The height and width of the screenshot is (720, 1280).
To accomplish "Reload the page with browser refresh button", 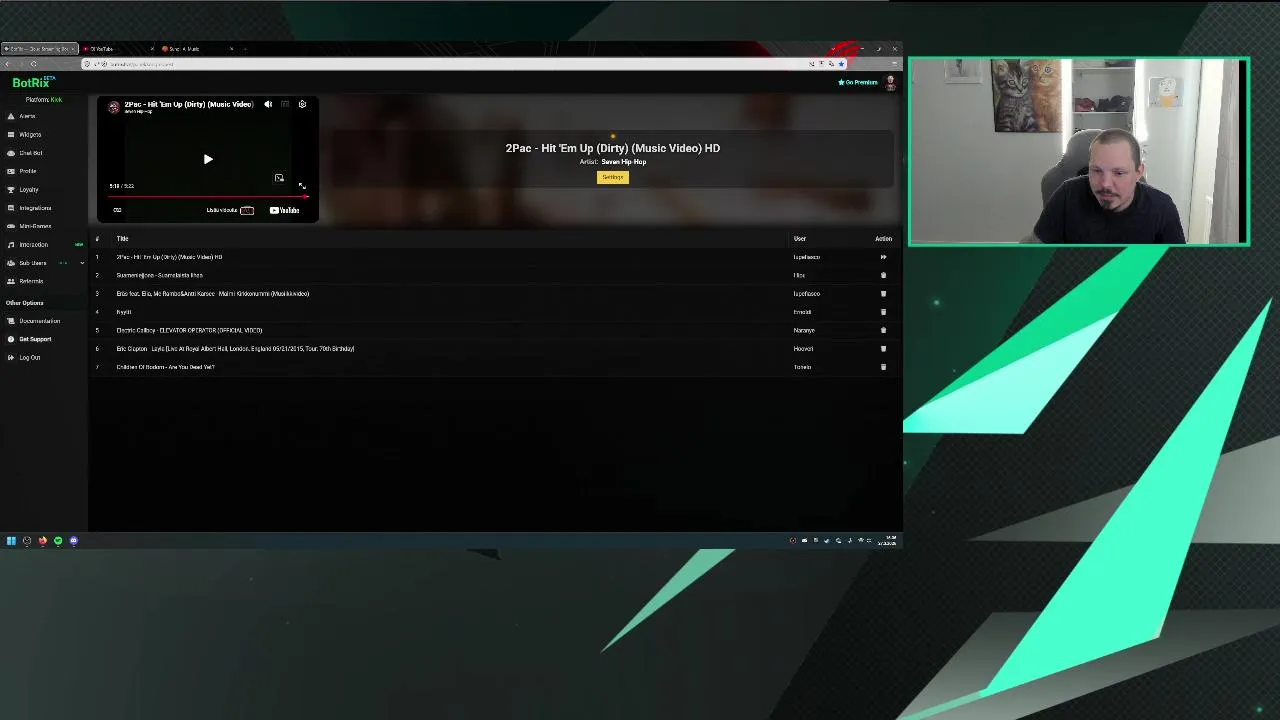I will click(33, 64).
